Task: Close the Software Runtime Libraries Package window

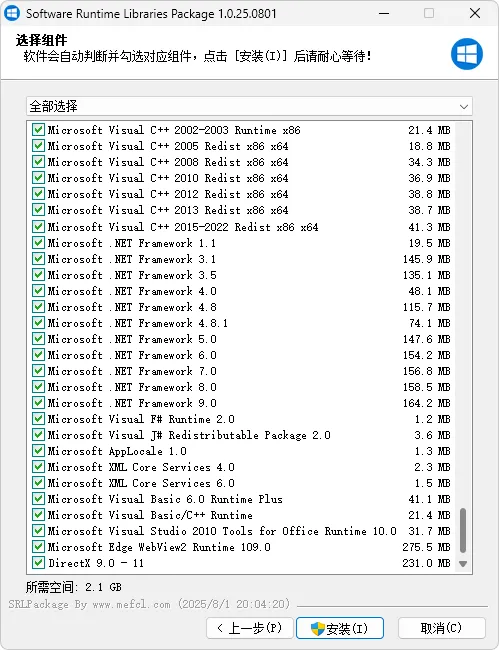Action: coord(475,13)
